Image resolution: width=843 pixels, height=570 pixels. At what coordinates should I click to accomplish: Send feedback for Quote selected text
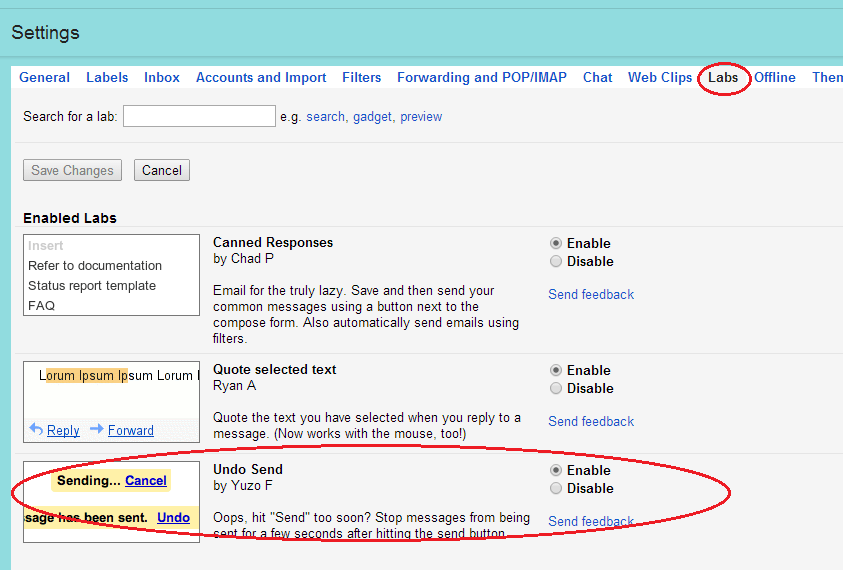click(x=591, y=421)
